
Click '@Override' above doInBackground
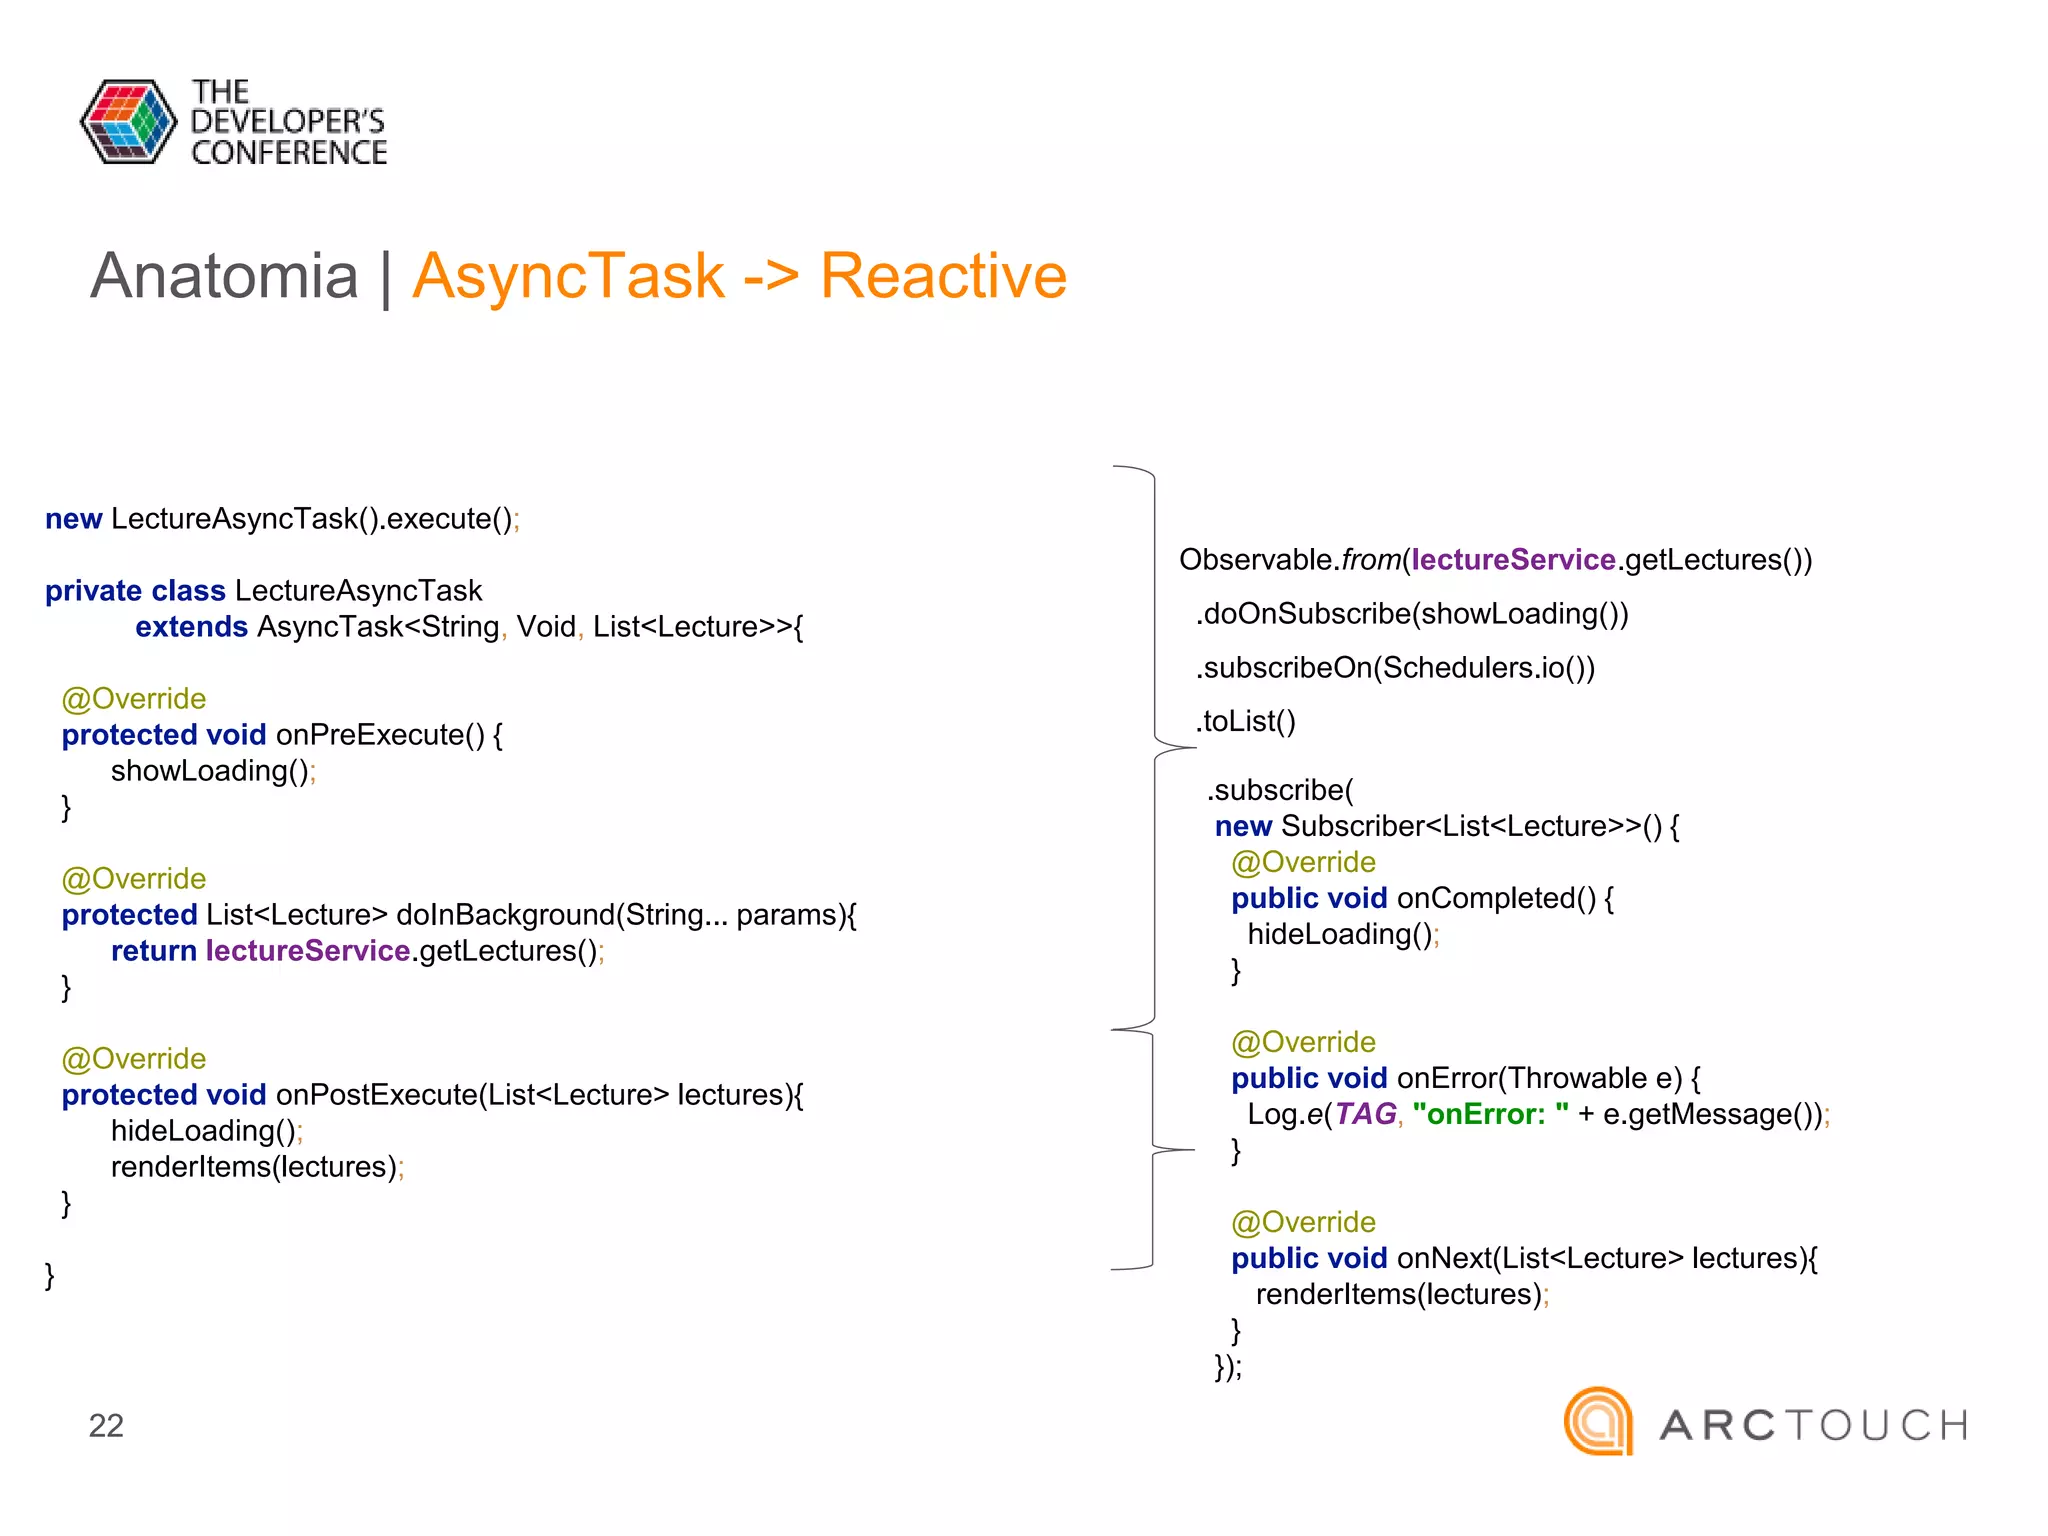134,879
